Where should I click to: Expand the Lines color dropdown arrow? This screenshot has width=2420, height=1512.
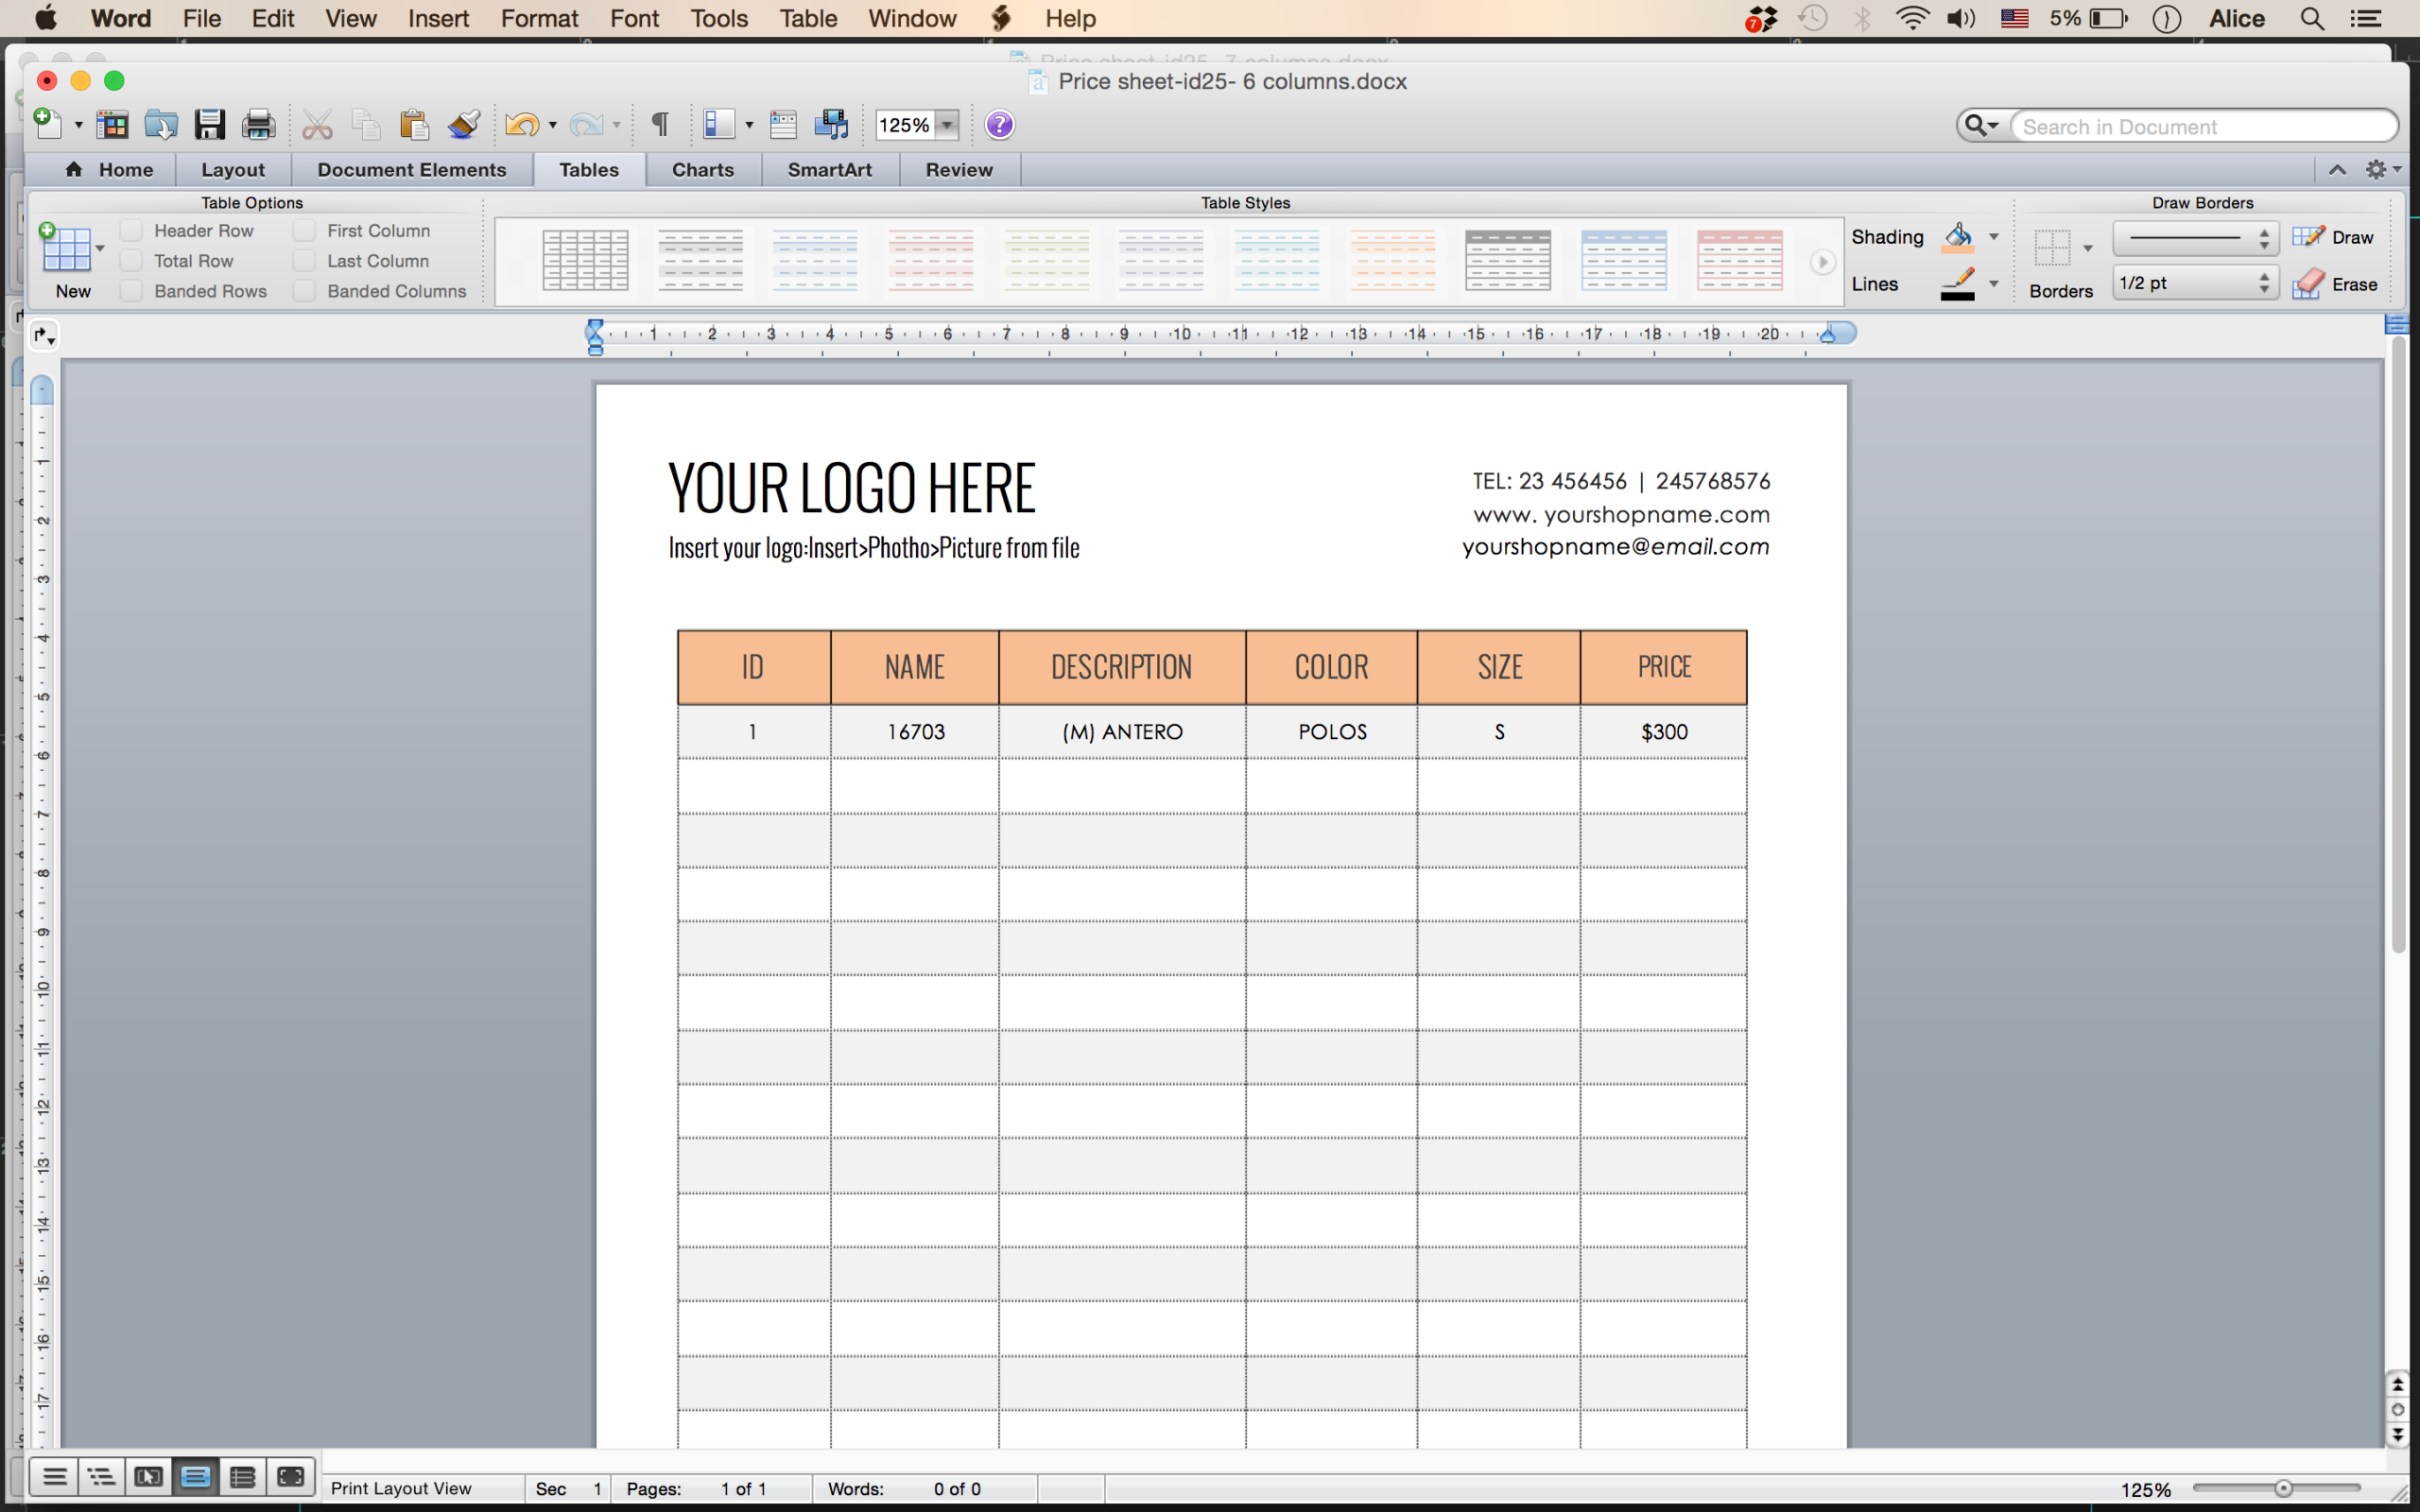[1994, 284]
